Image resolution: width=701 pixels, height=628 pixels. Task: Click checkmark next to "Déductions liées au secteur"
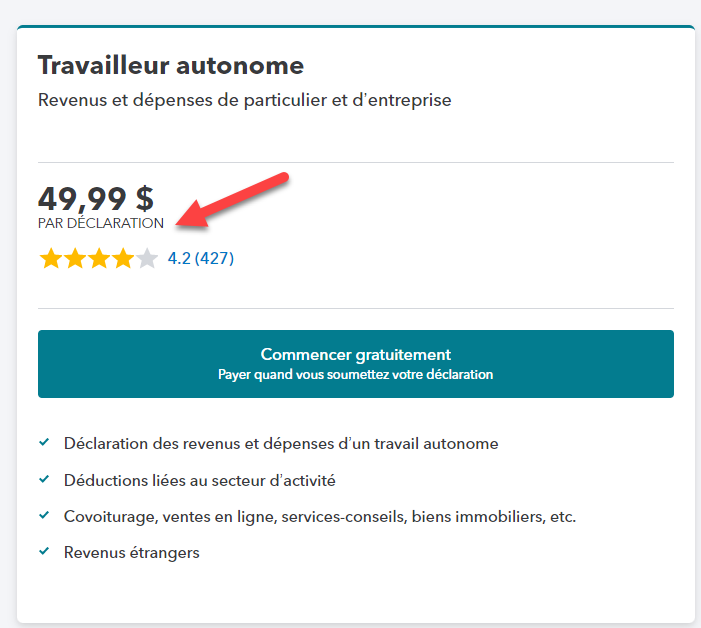point(44,479)
